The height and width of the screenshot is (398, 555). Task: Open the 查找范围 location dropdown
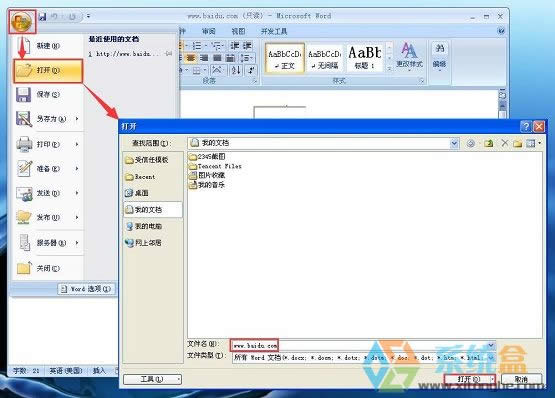[x=454, y=143]
